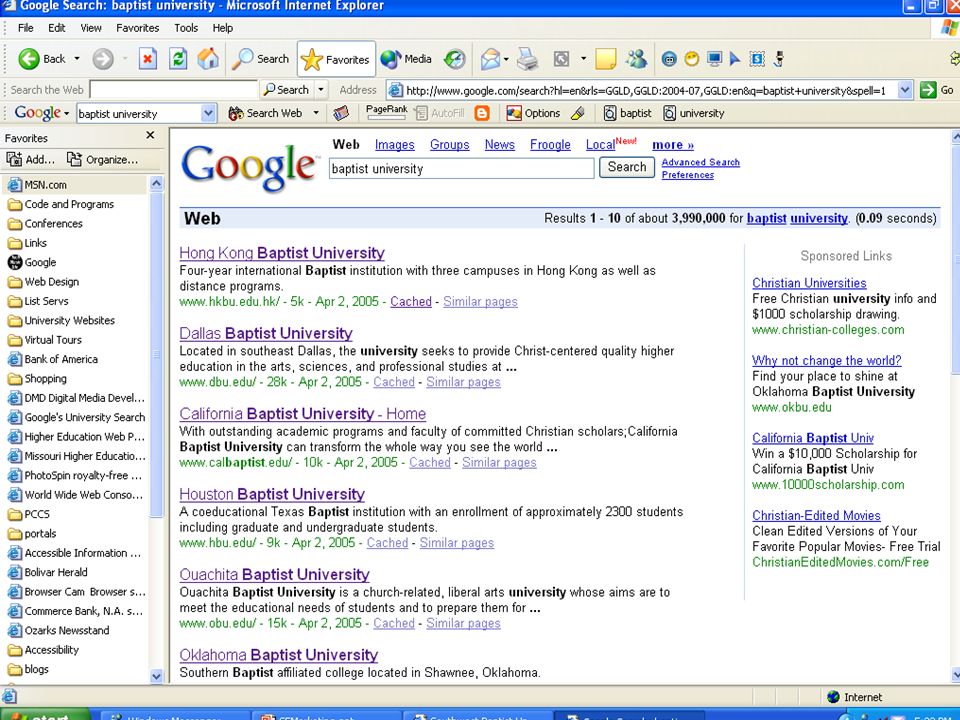Open MSN.com favorite
The width and height of the screenshot is (960, 720).
click(45, 184)
